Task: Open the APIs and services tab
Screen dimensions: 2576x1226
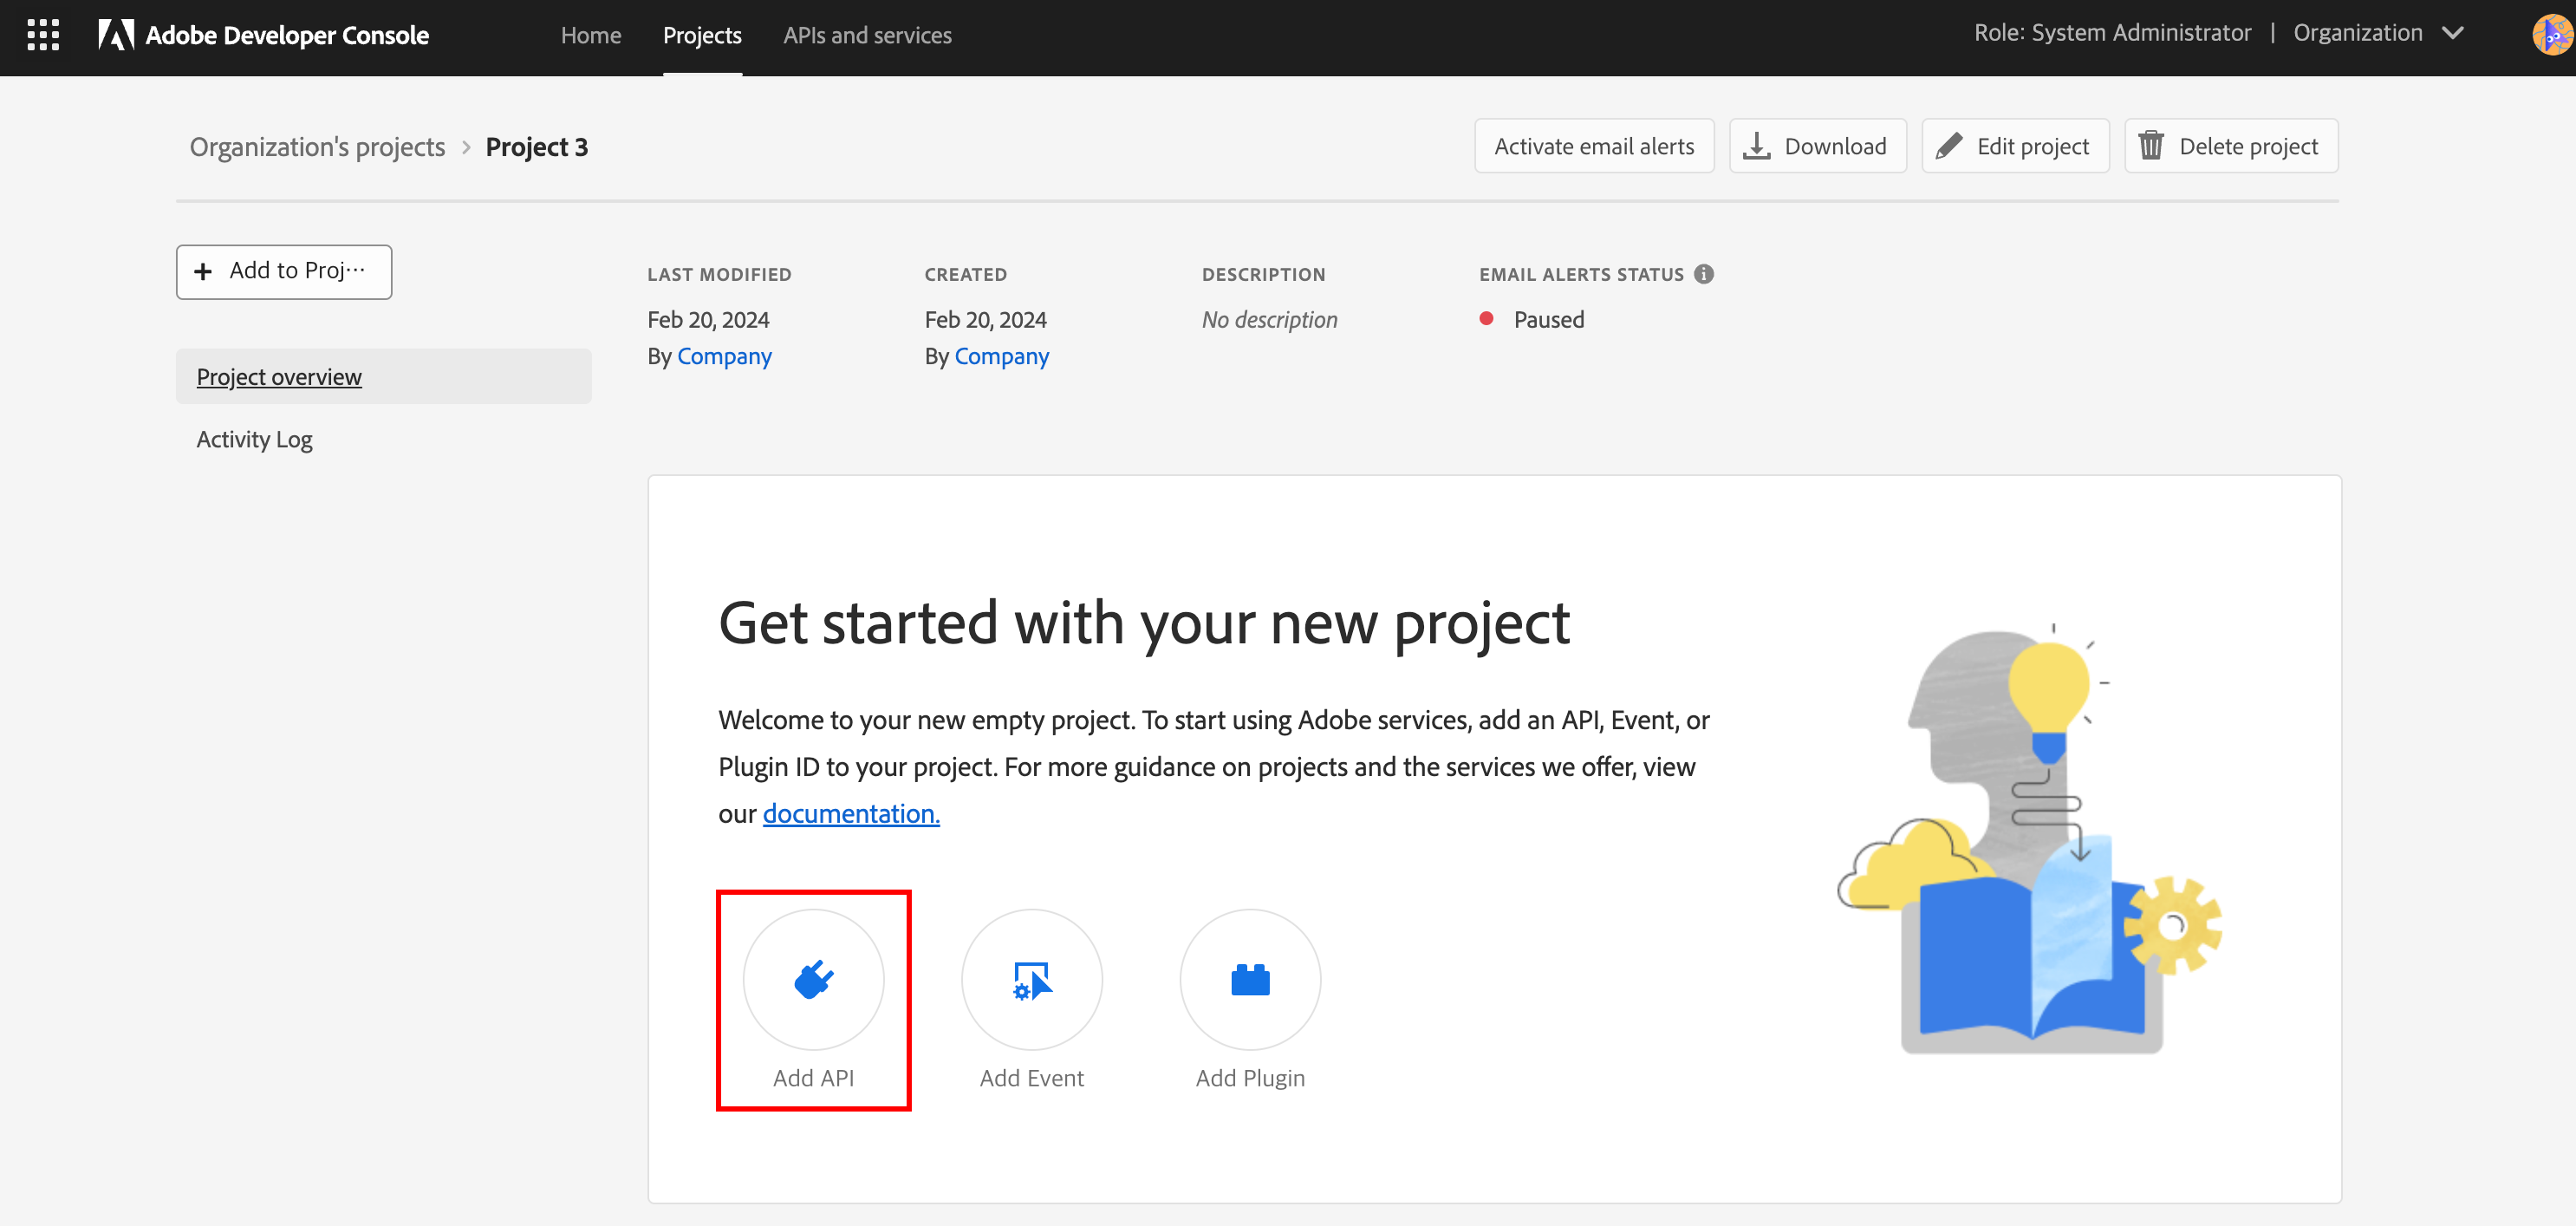Action: point(867,35)
